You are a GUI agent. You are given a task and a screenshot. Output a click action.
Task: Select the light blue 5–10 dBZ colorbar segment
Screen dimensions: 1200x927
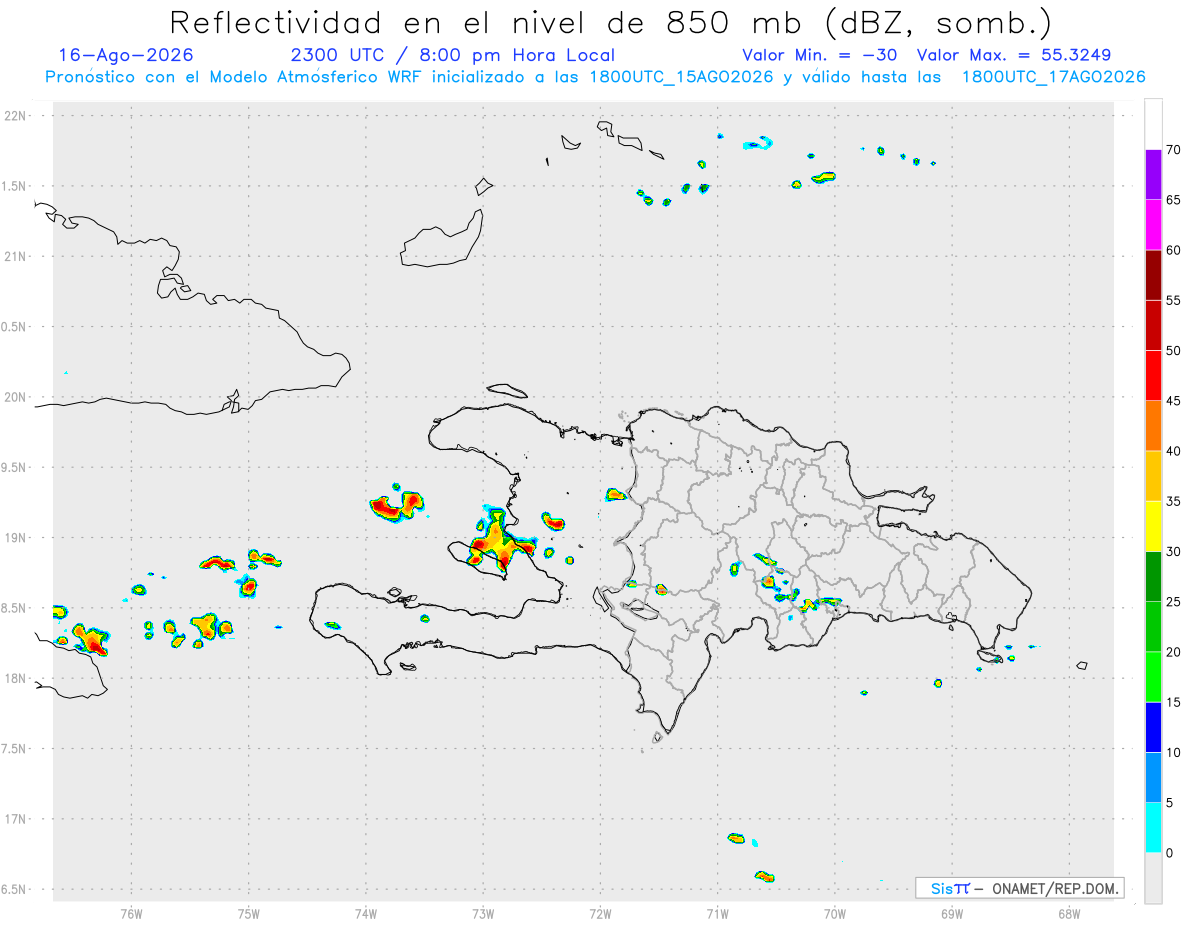(1153, 778)
